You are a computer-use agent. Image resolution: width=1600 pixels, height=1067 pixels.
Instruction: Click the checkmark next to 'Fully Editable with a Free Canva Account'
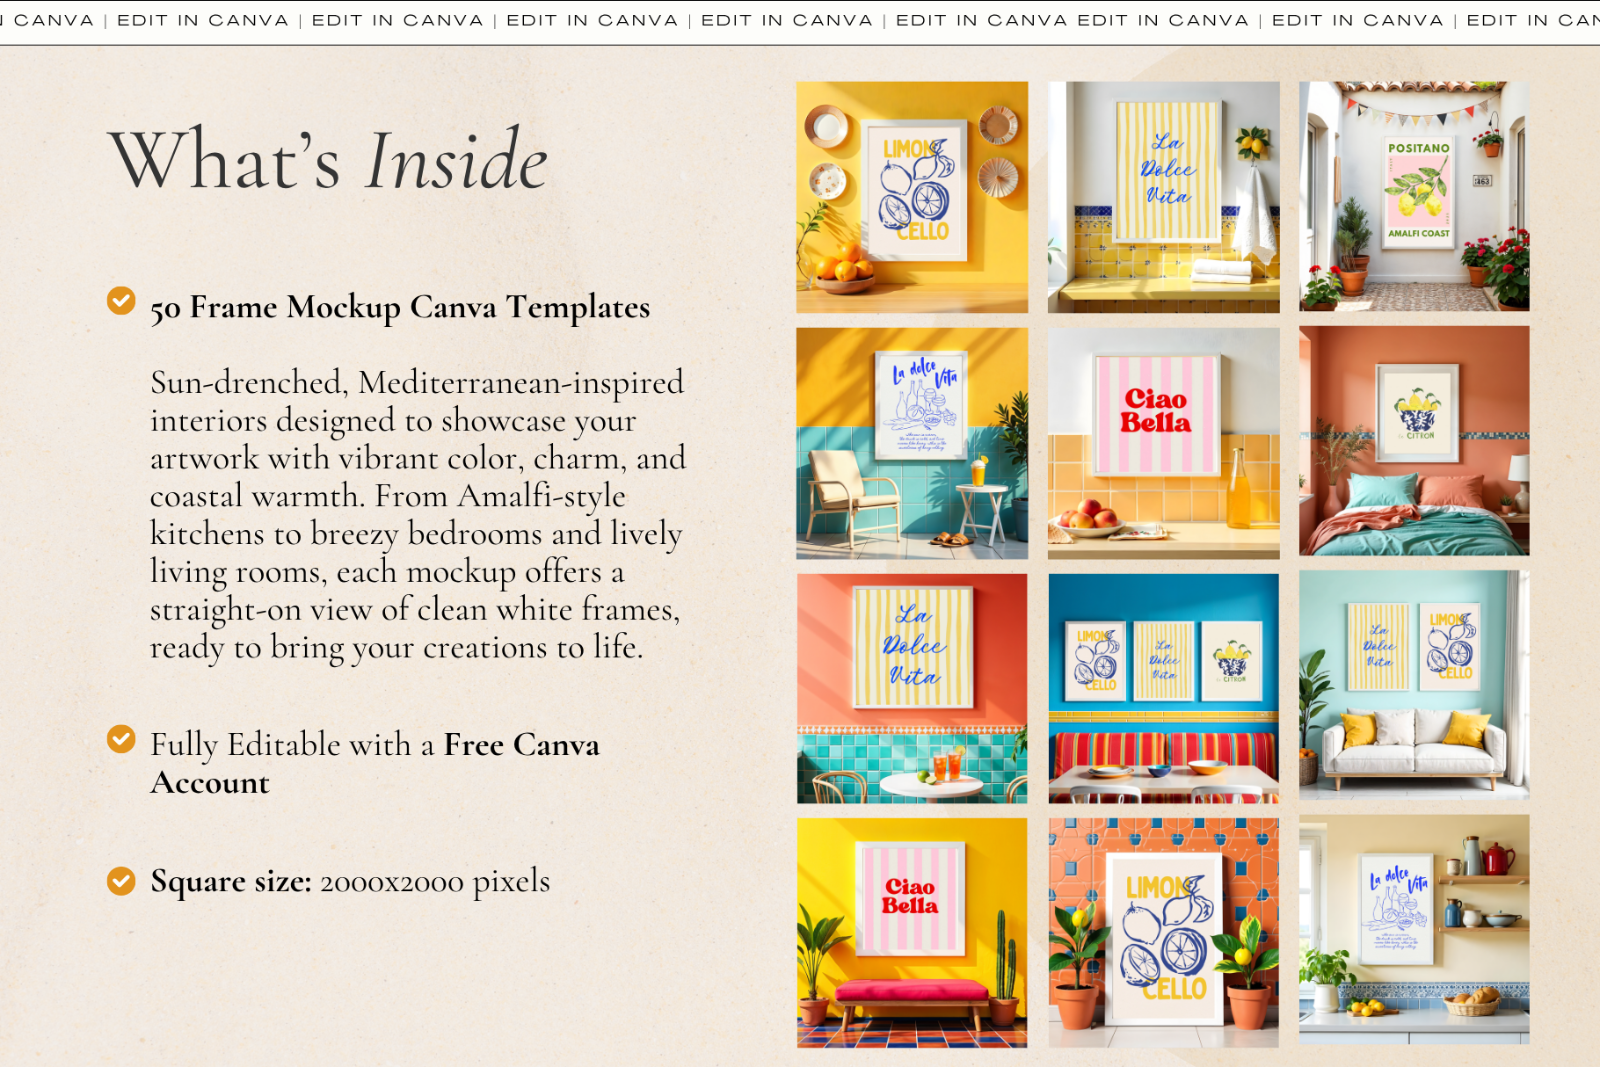pyautogui.click(x=122, y=740)
